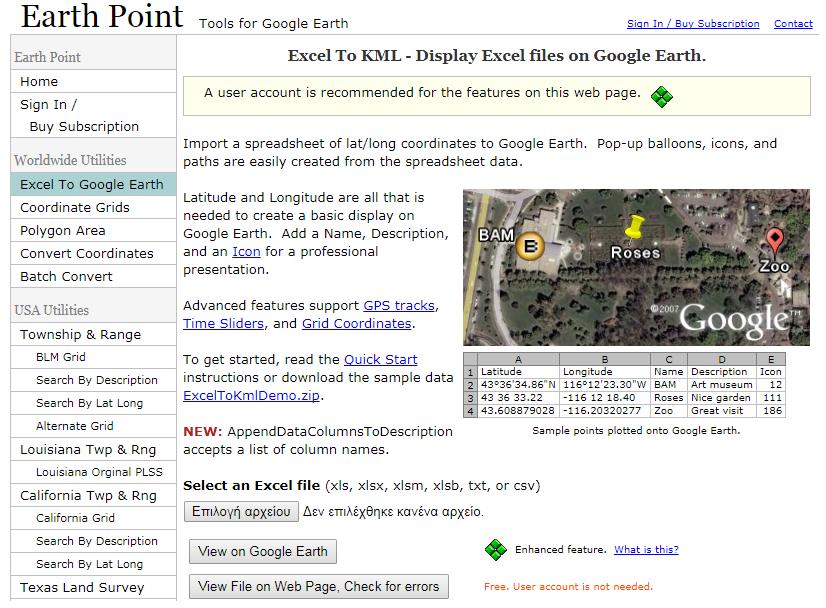
Task: Open Township & Range page
Action: [93, 335]
